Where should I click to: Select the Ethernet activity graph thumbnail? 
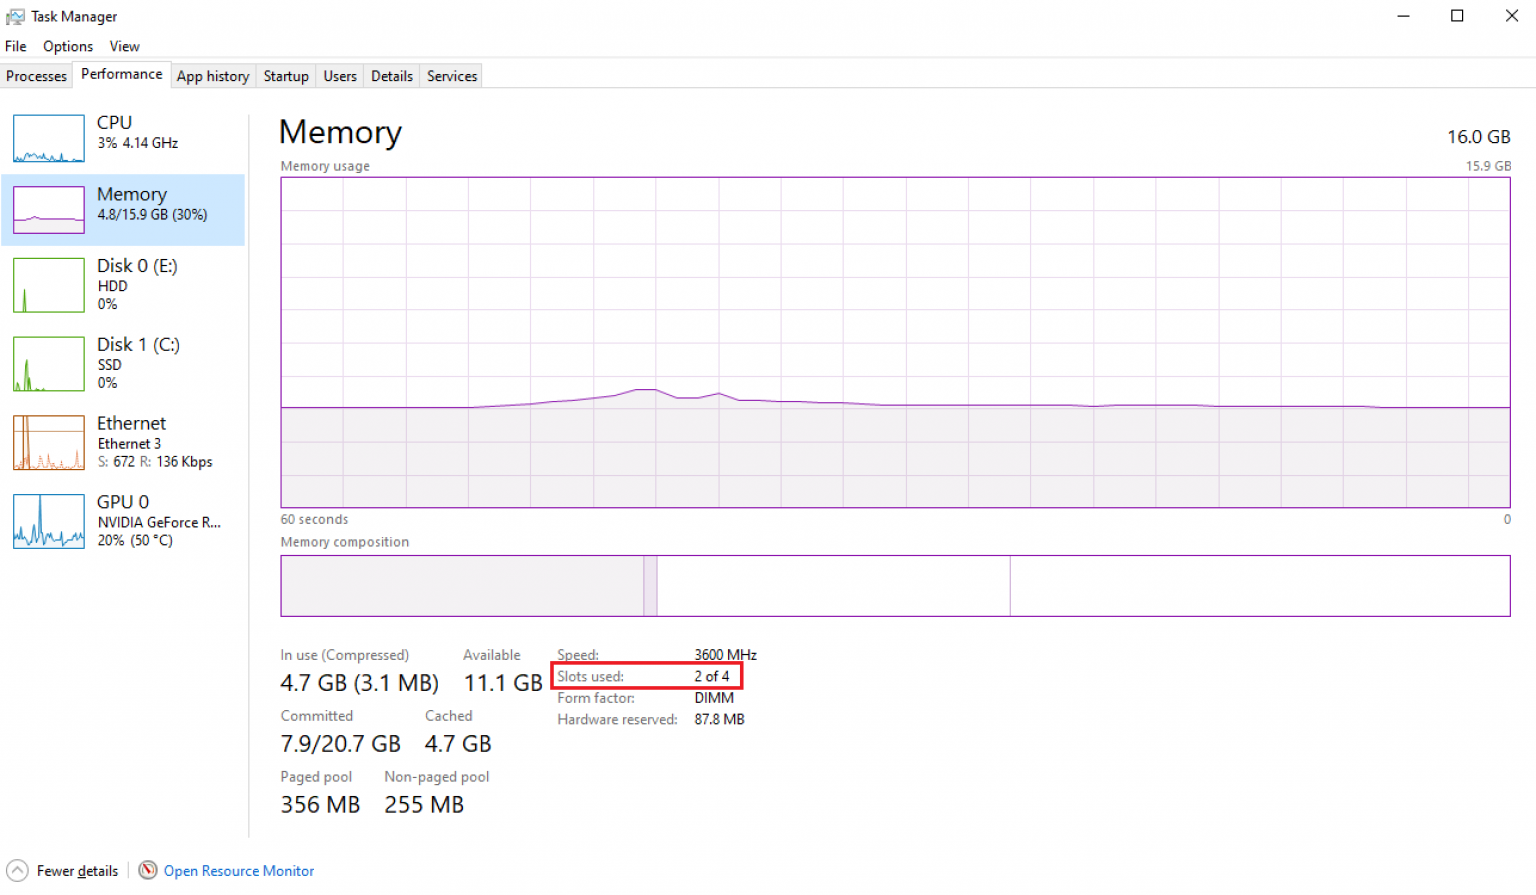48,443
